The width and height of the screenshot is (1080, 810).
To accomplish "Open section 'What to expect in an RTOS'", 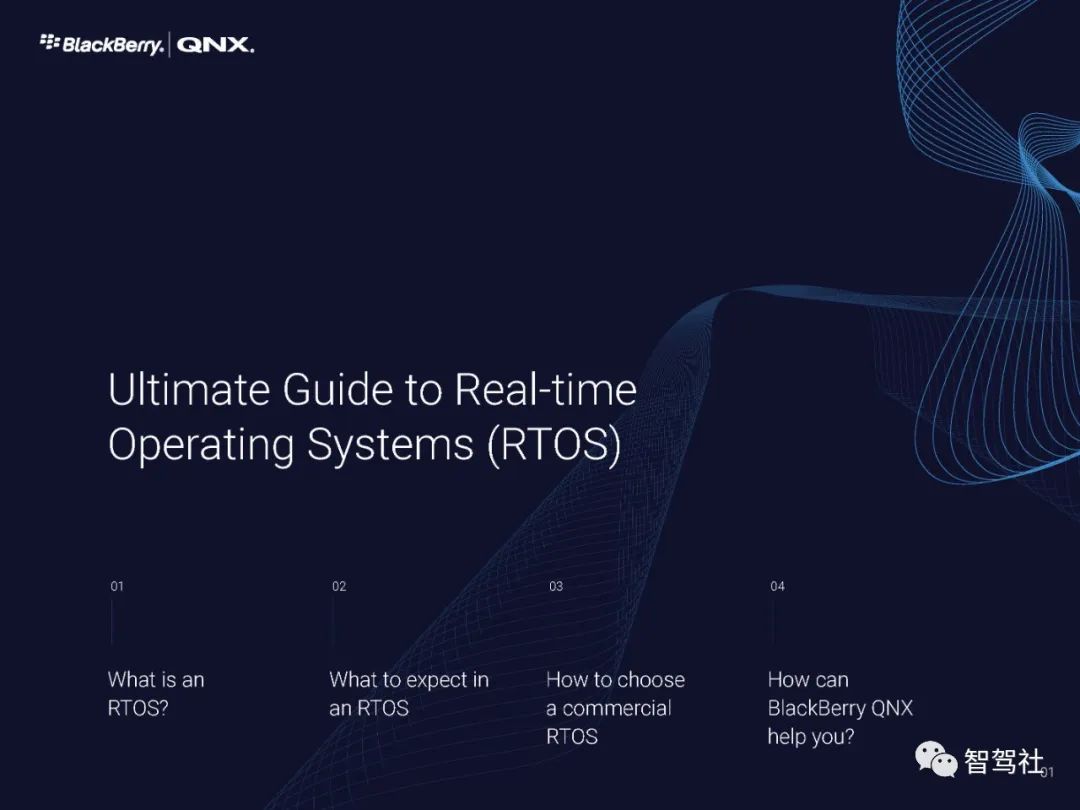I will click(x=409, y=694).
